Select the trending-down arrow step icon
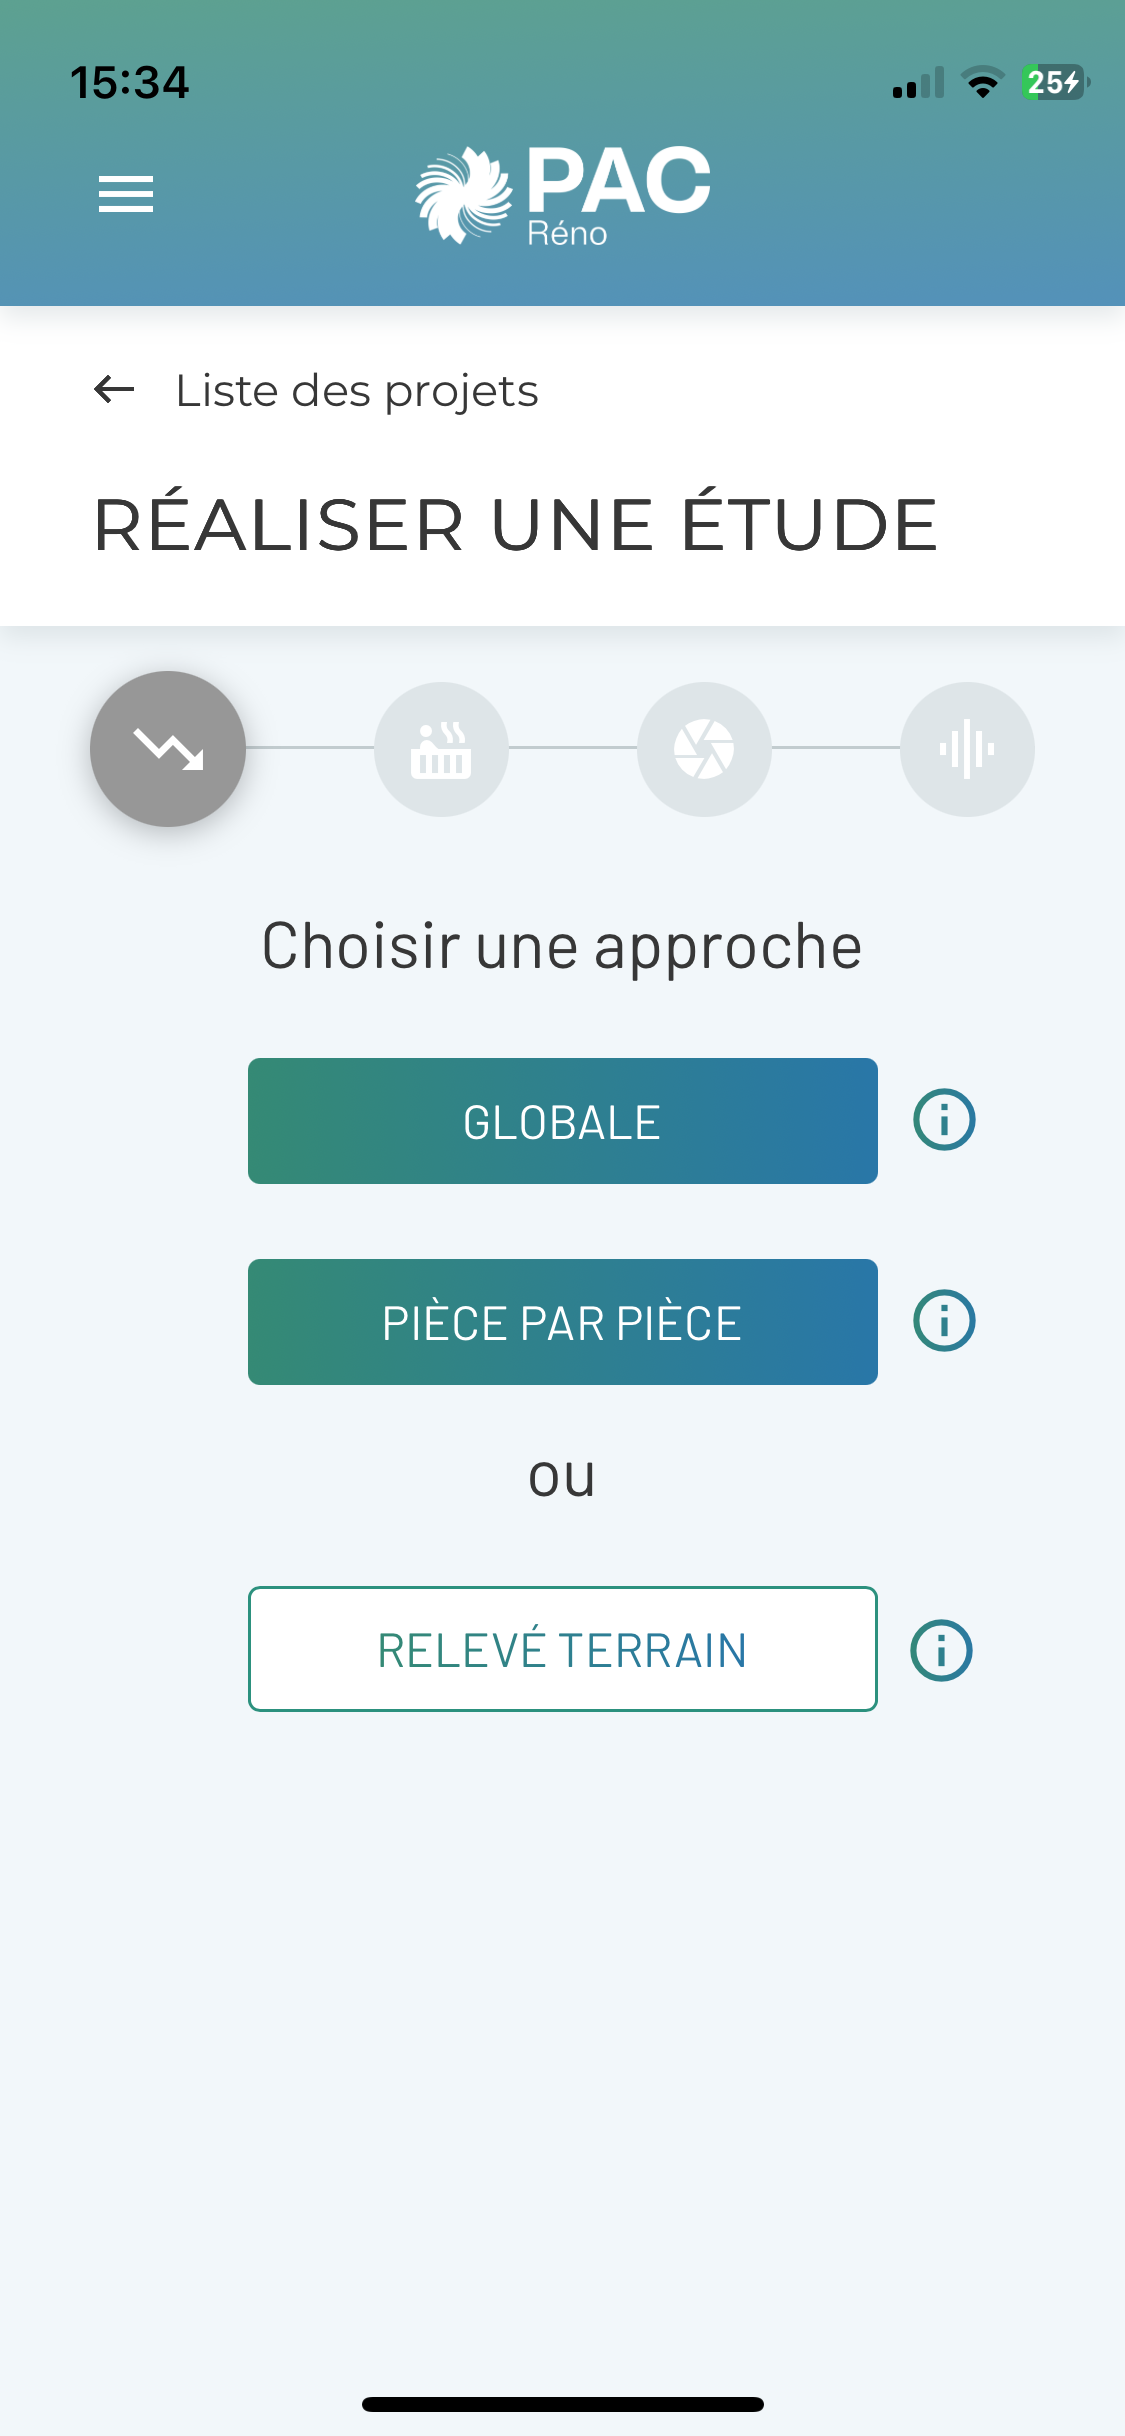Screen dimensions: 1125x2436 pos(168,749)
